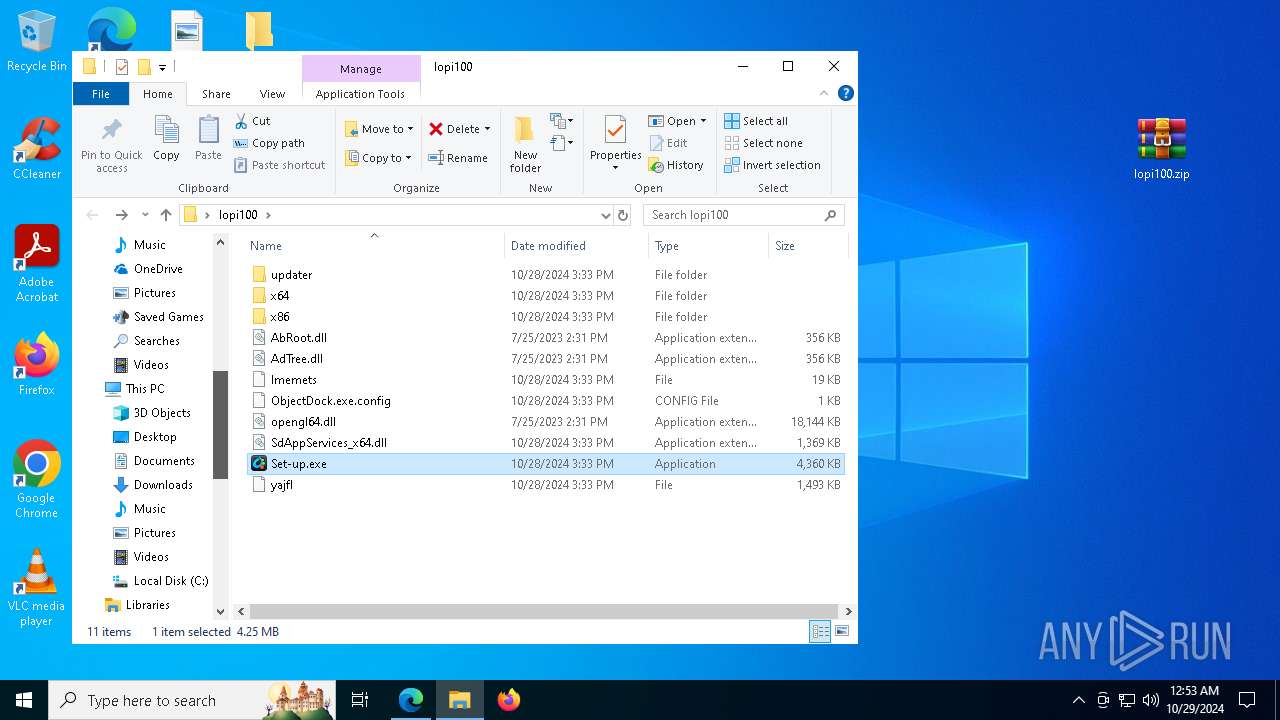The width and height of the screenshot is (1280, 720).
Task: Open the Copy to dropdown
Action: 379,158
